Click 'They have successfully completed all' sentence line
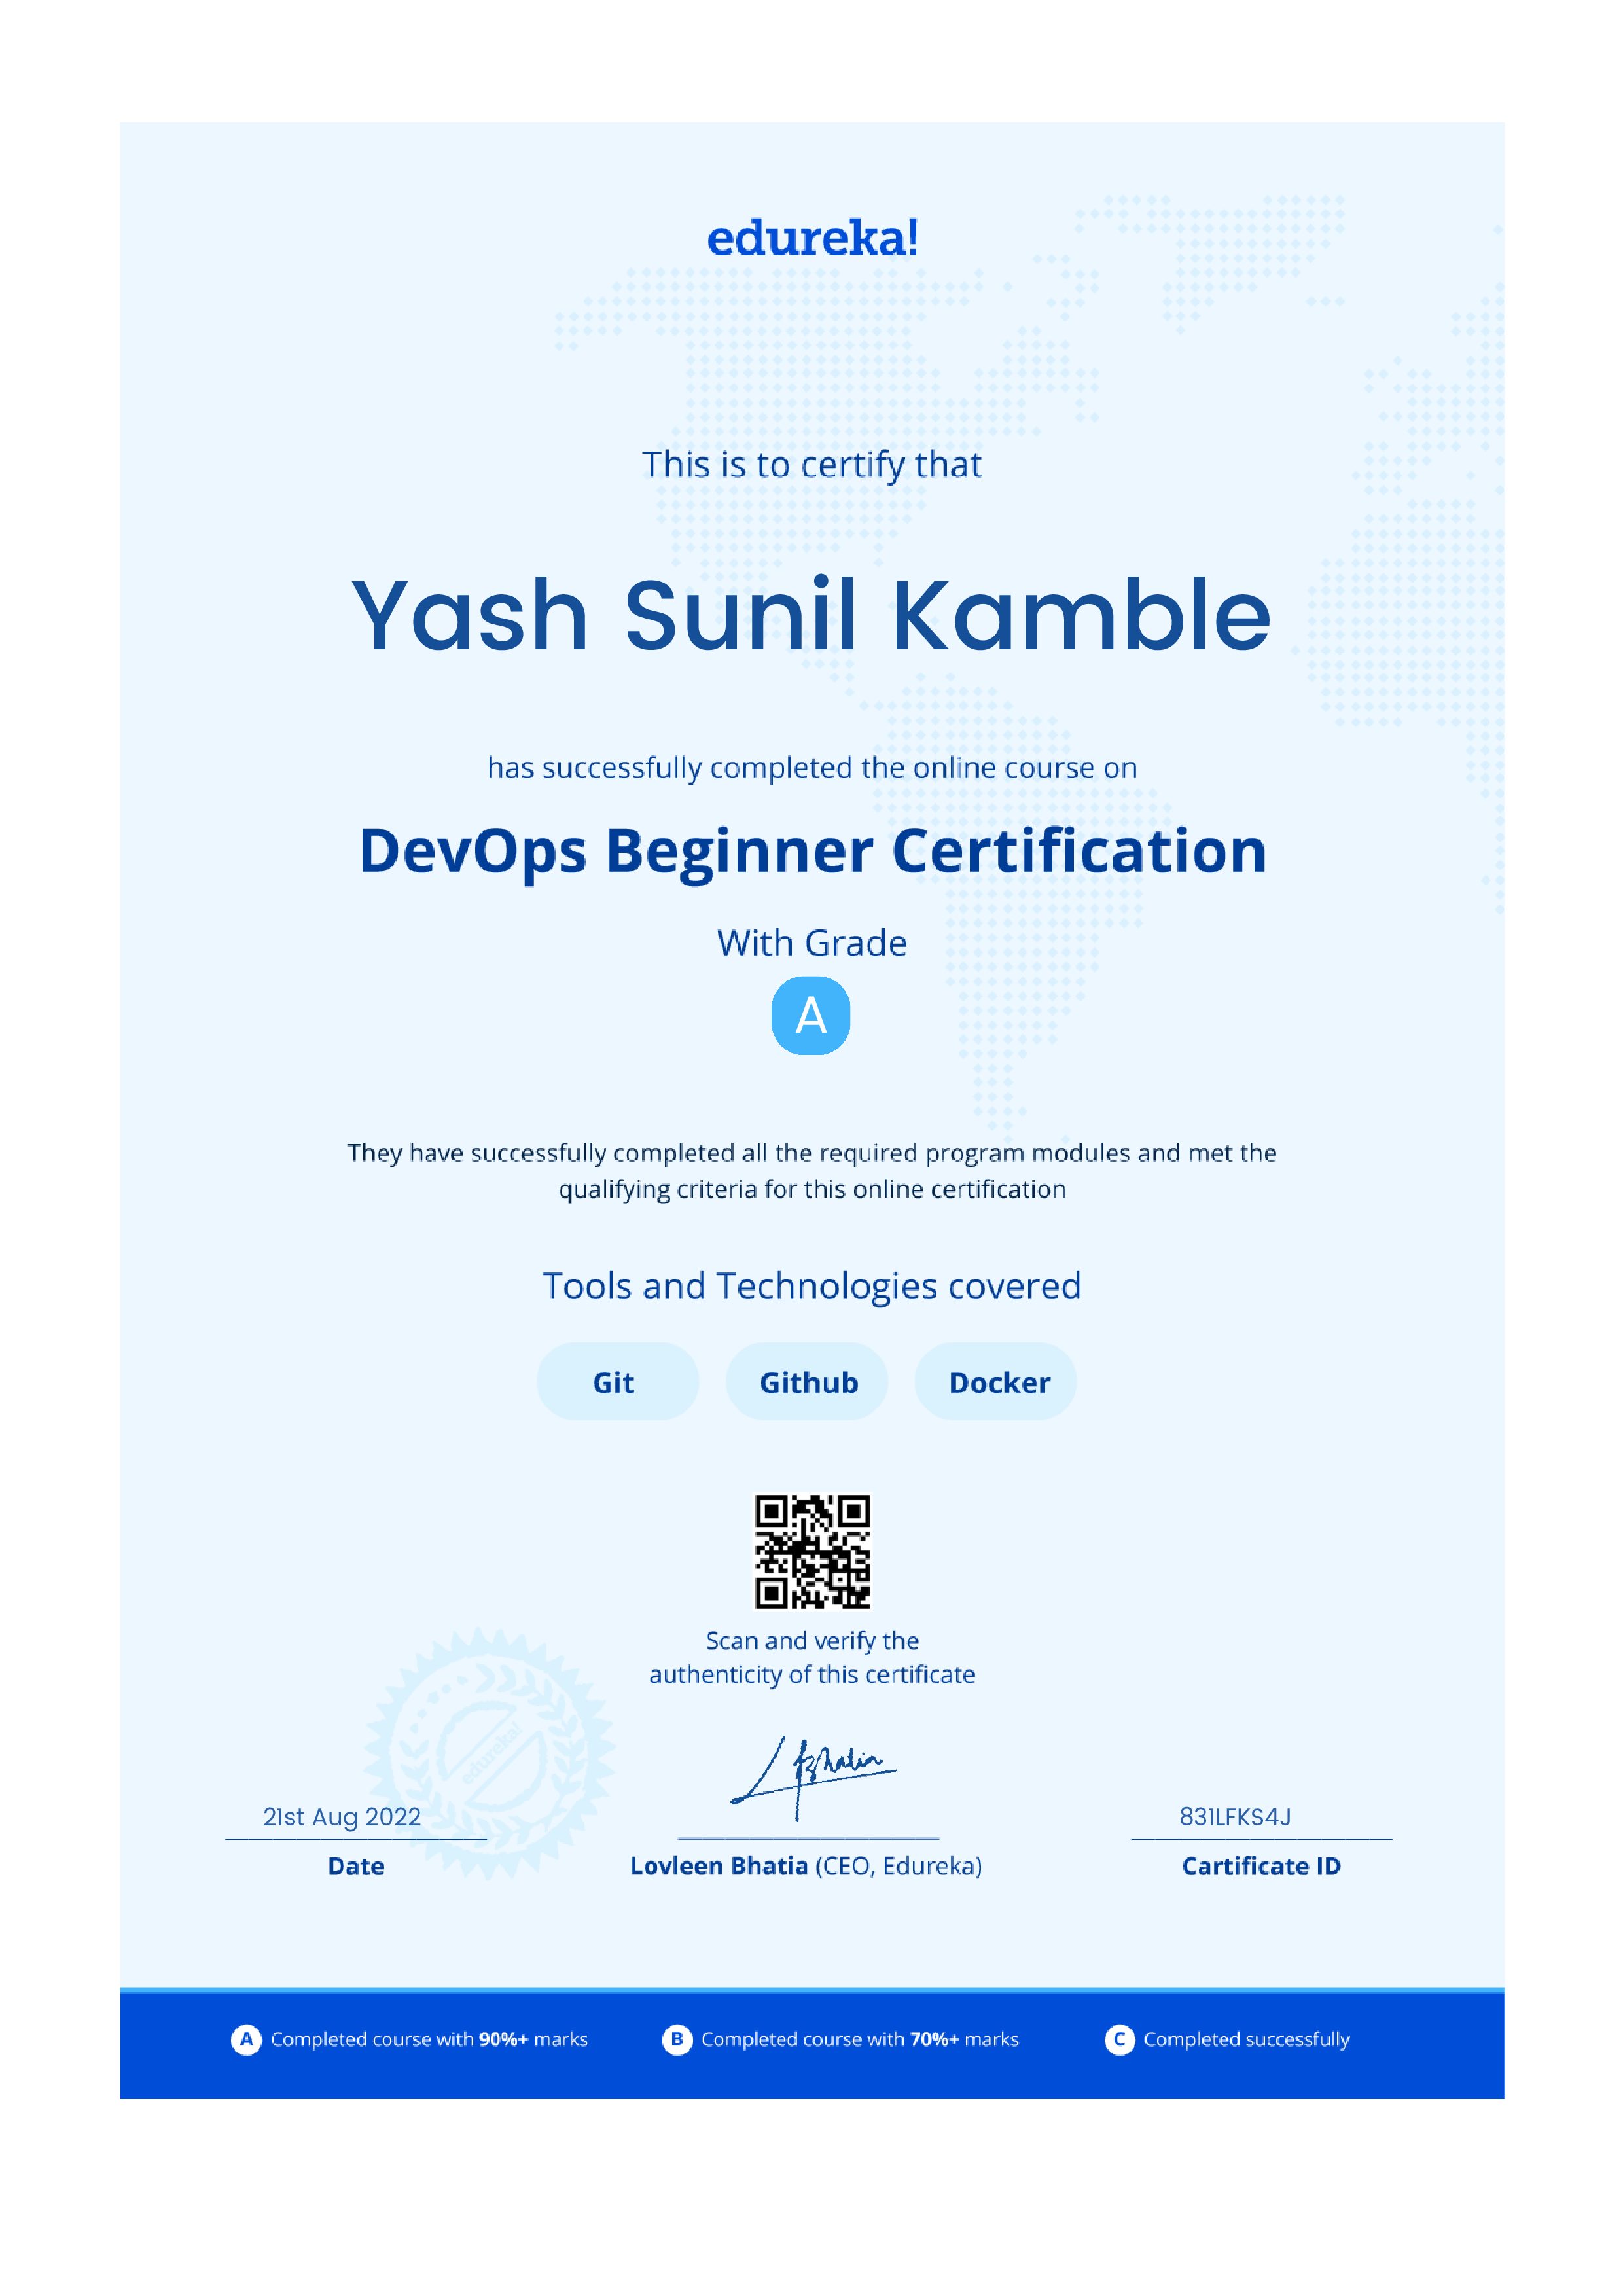The image size is (1623, 2296). click(x=812, y=1153)
